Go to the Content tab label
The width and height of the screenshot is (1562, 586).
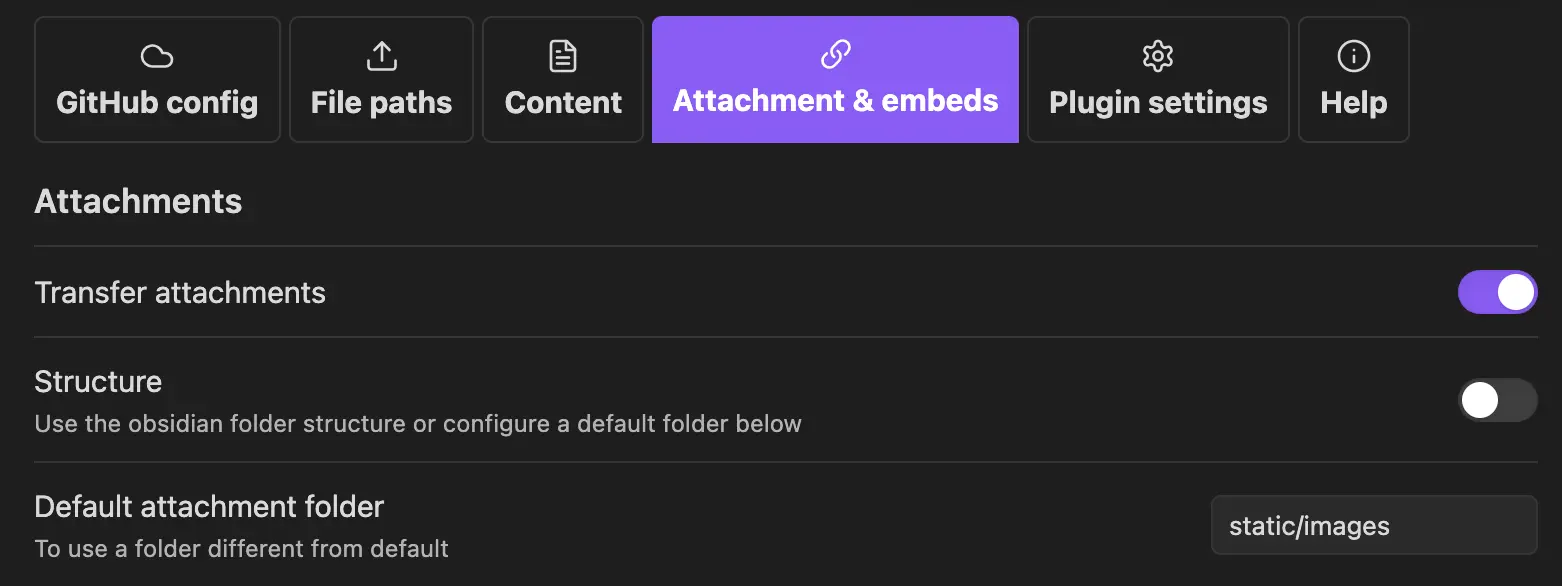click(563, 102)
